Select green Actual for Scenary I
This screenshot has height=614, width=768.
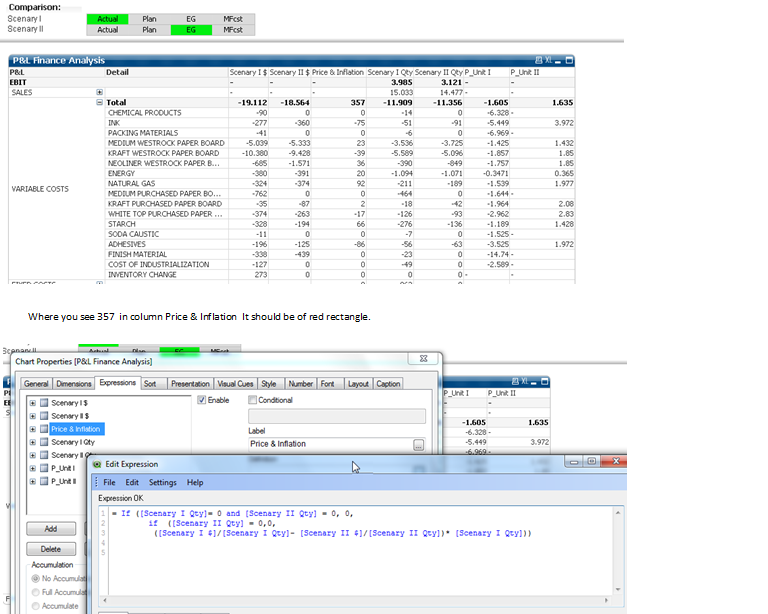point(107,19)
